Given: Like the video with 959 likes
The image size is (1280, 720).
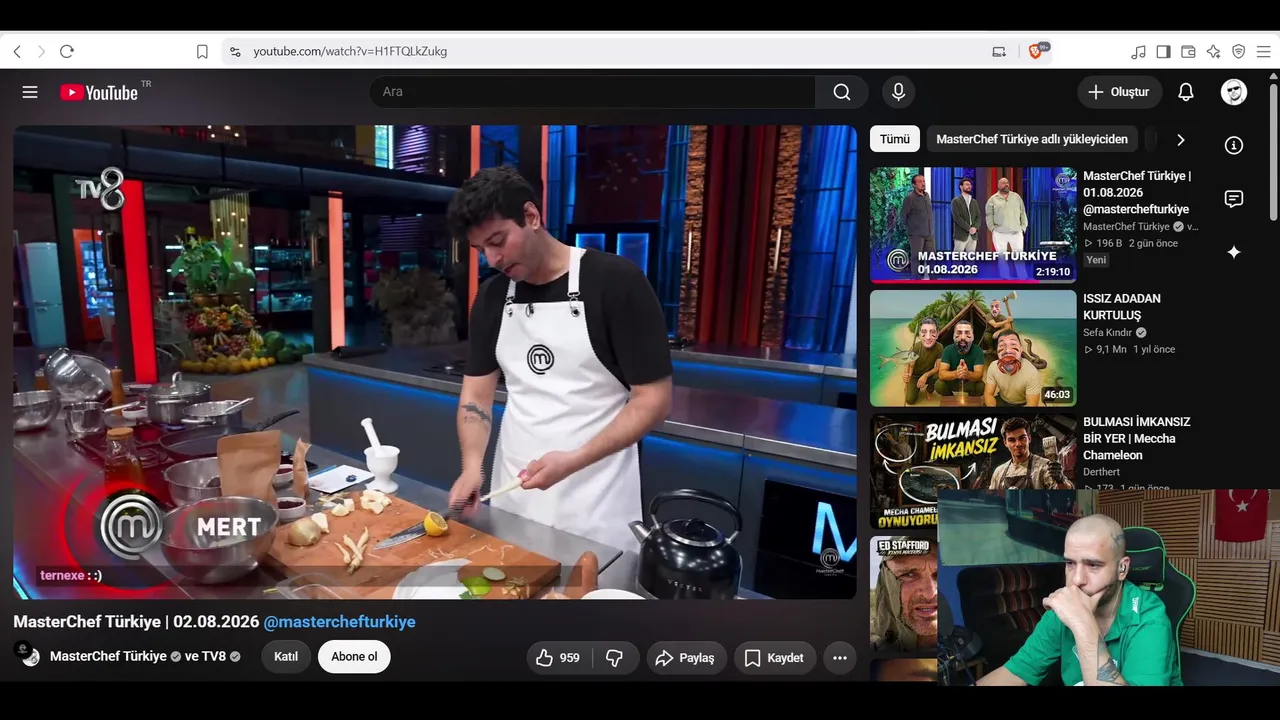Looking at the screenshot, I should click(x=559, y=657).
